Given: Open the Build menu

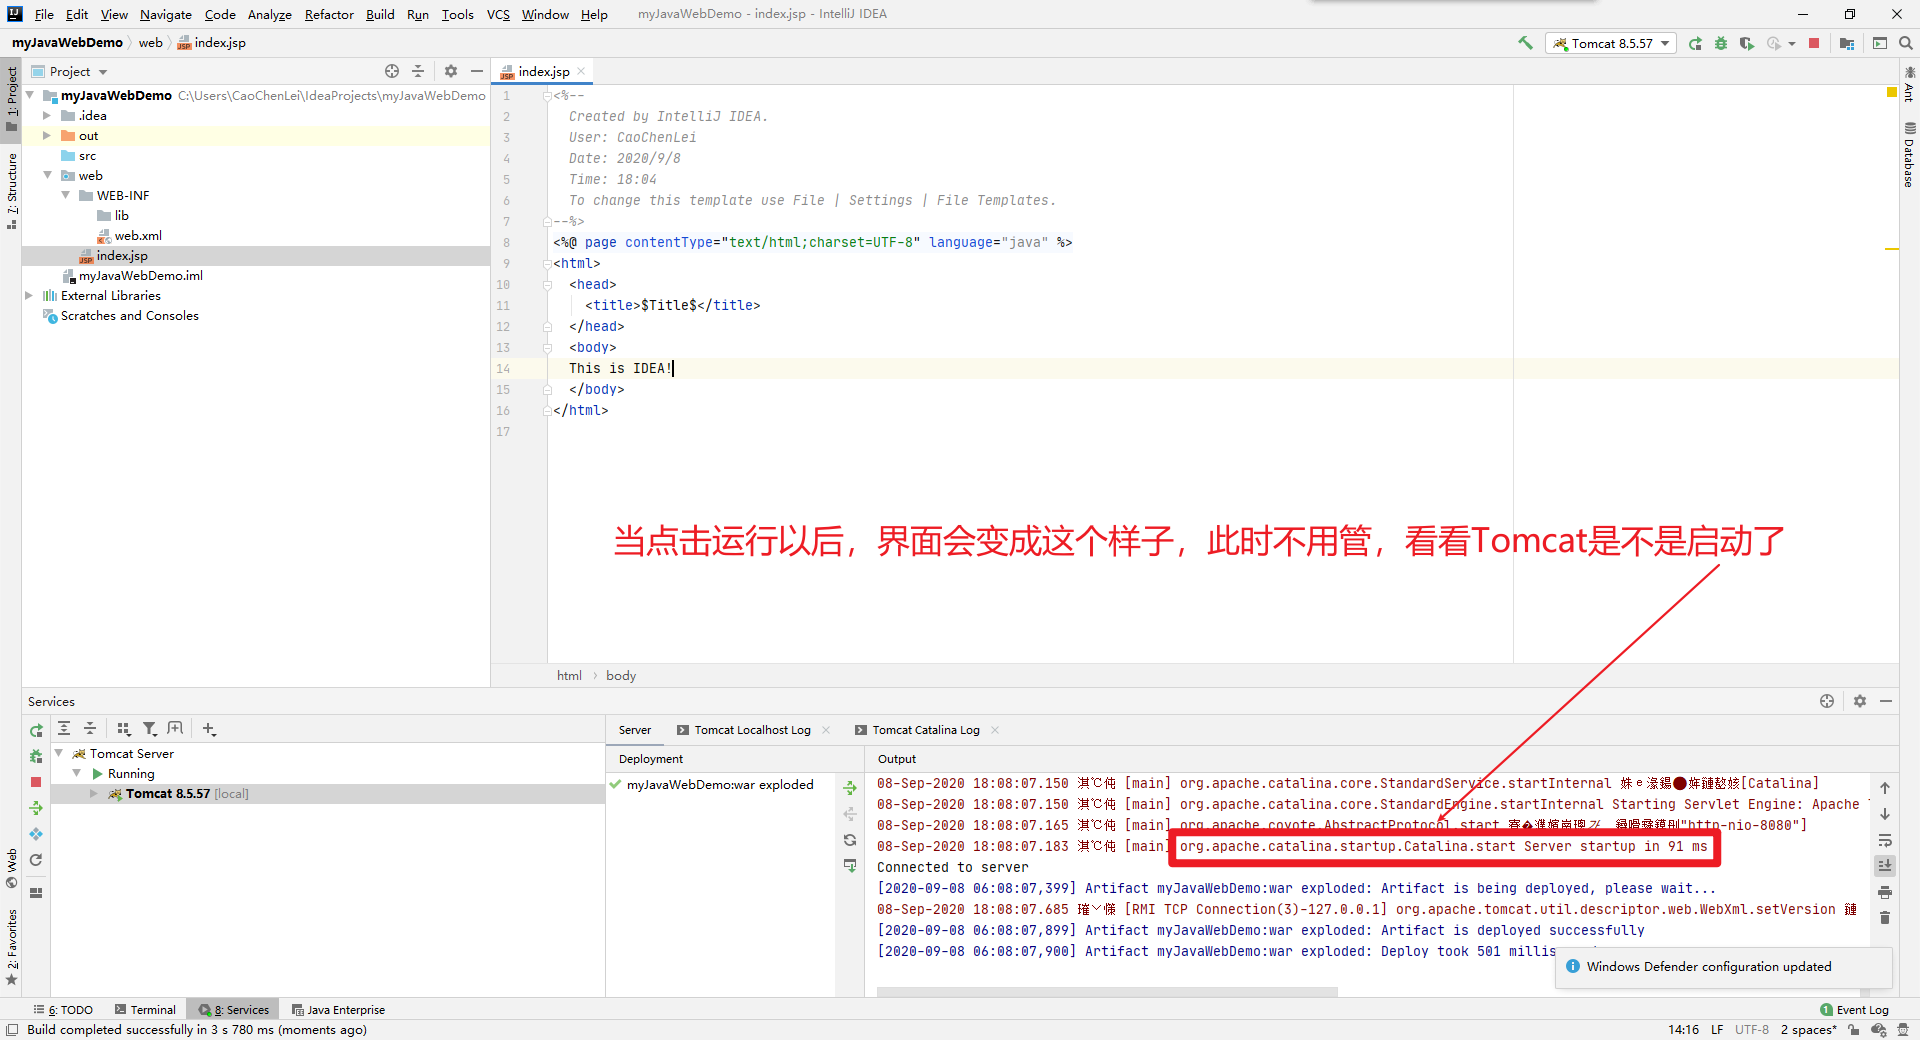Looking at the screenshot, I should [380, 14].
